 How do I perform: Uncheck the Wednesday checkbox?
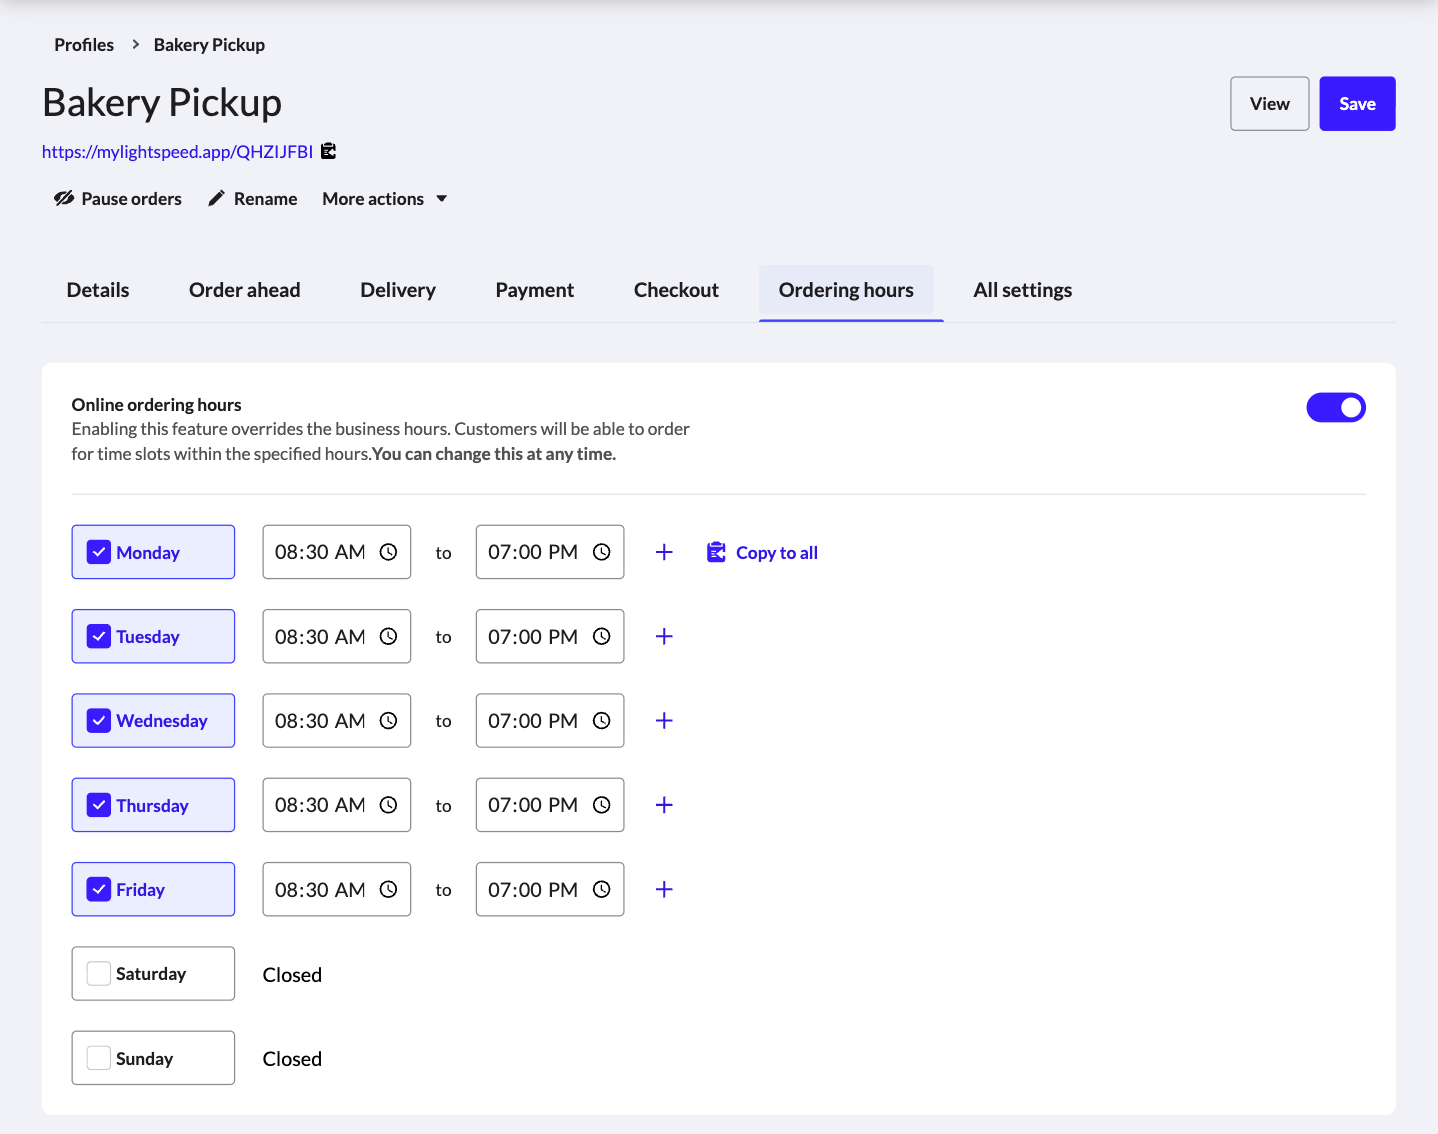(x=97, y=719)
